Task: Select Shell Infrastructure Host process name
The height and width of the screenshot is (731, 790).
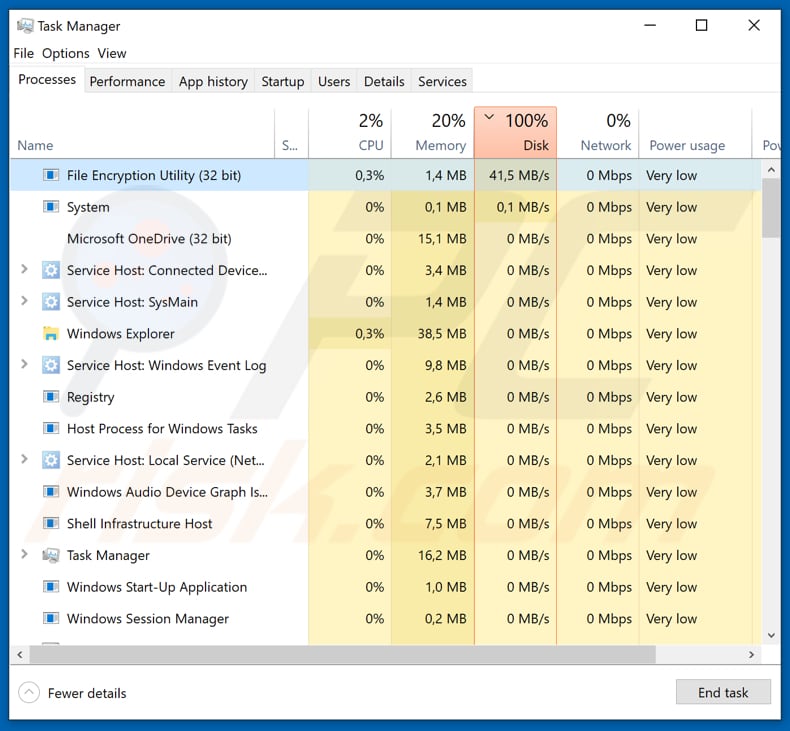Action: point(140,524)
